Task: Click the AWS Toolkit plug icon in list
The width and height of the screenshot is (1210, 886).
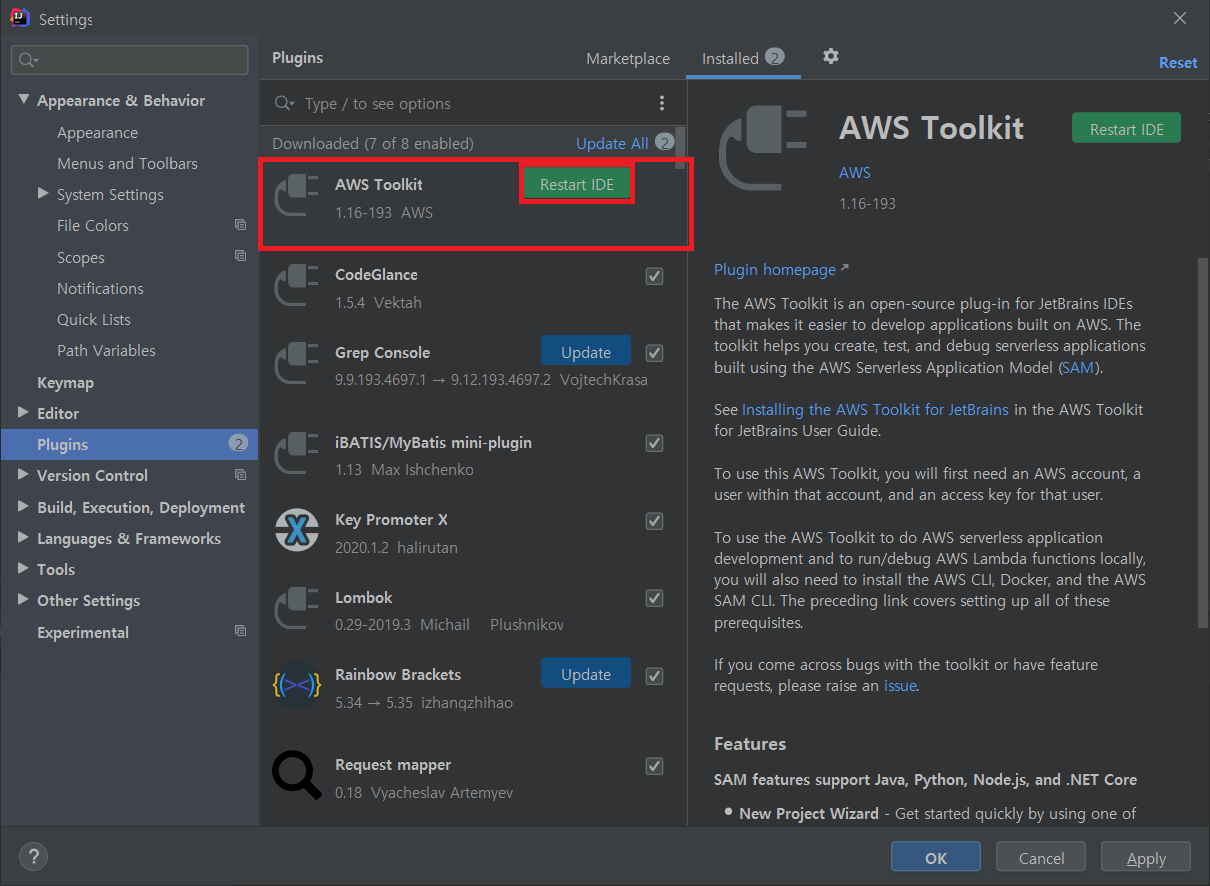Action: pos(296,197)
